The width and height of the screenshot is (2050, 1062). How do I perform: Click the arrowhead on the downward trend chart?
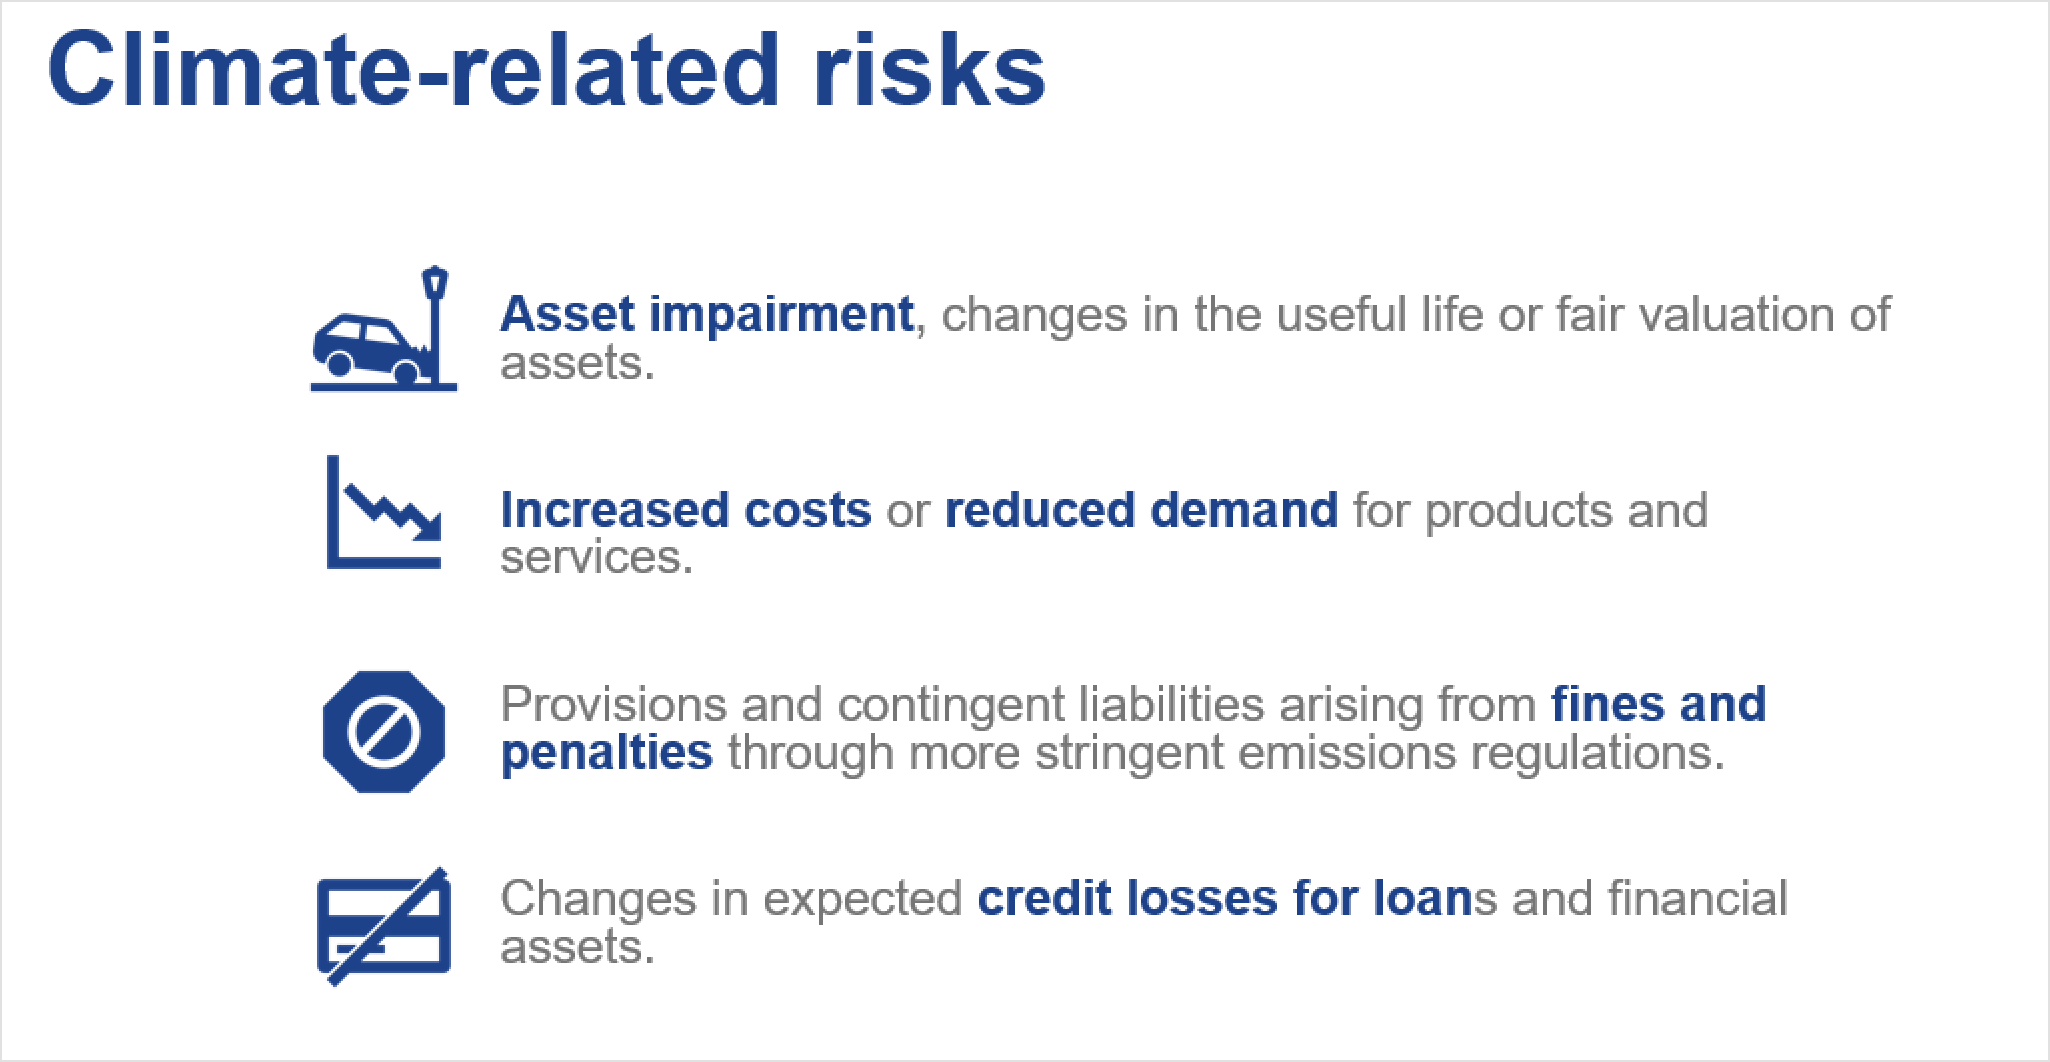pos(427,525)
